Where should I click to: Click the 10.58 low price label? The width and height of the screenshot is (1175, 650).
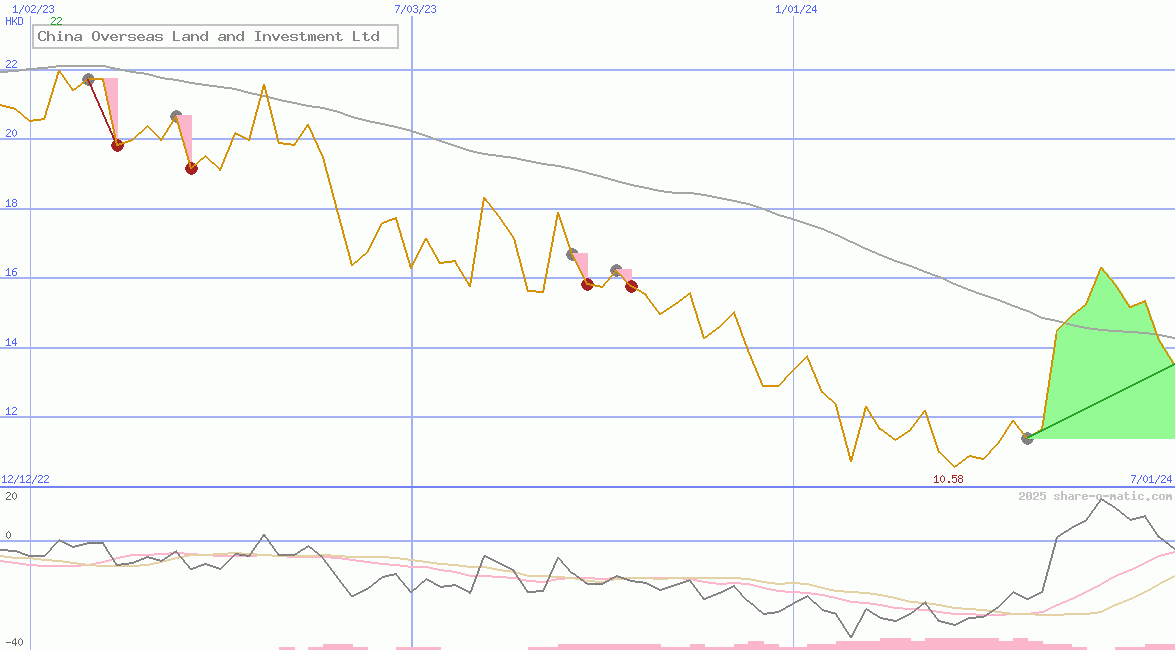[x=948, y=479]
